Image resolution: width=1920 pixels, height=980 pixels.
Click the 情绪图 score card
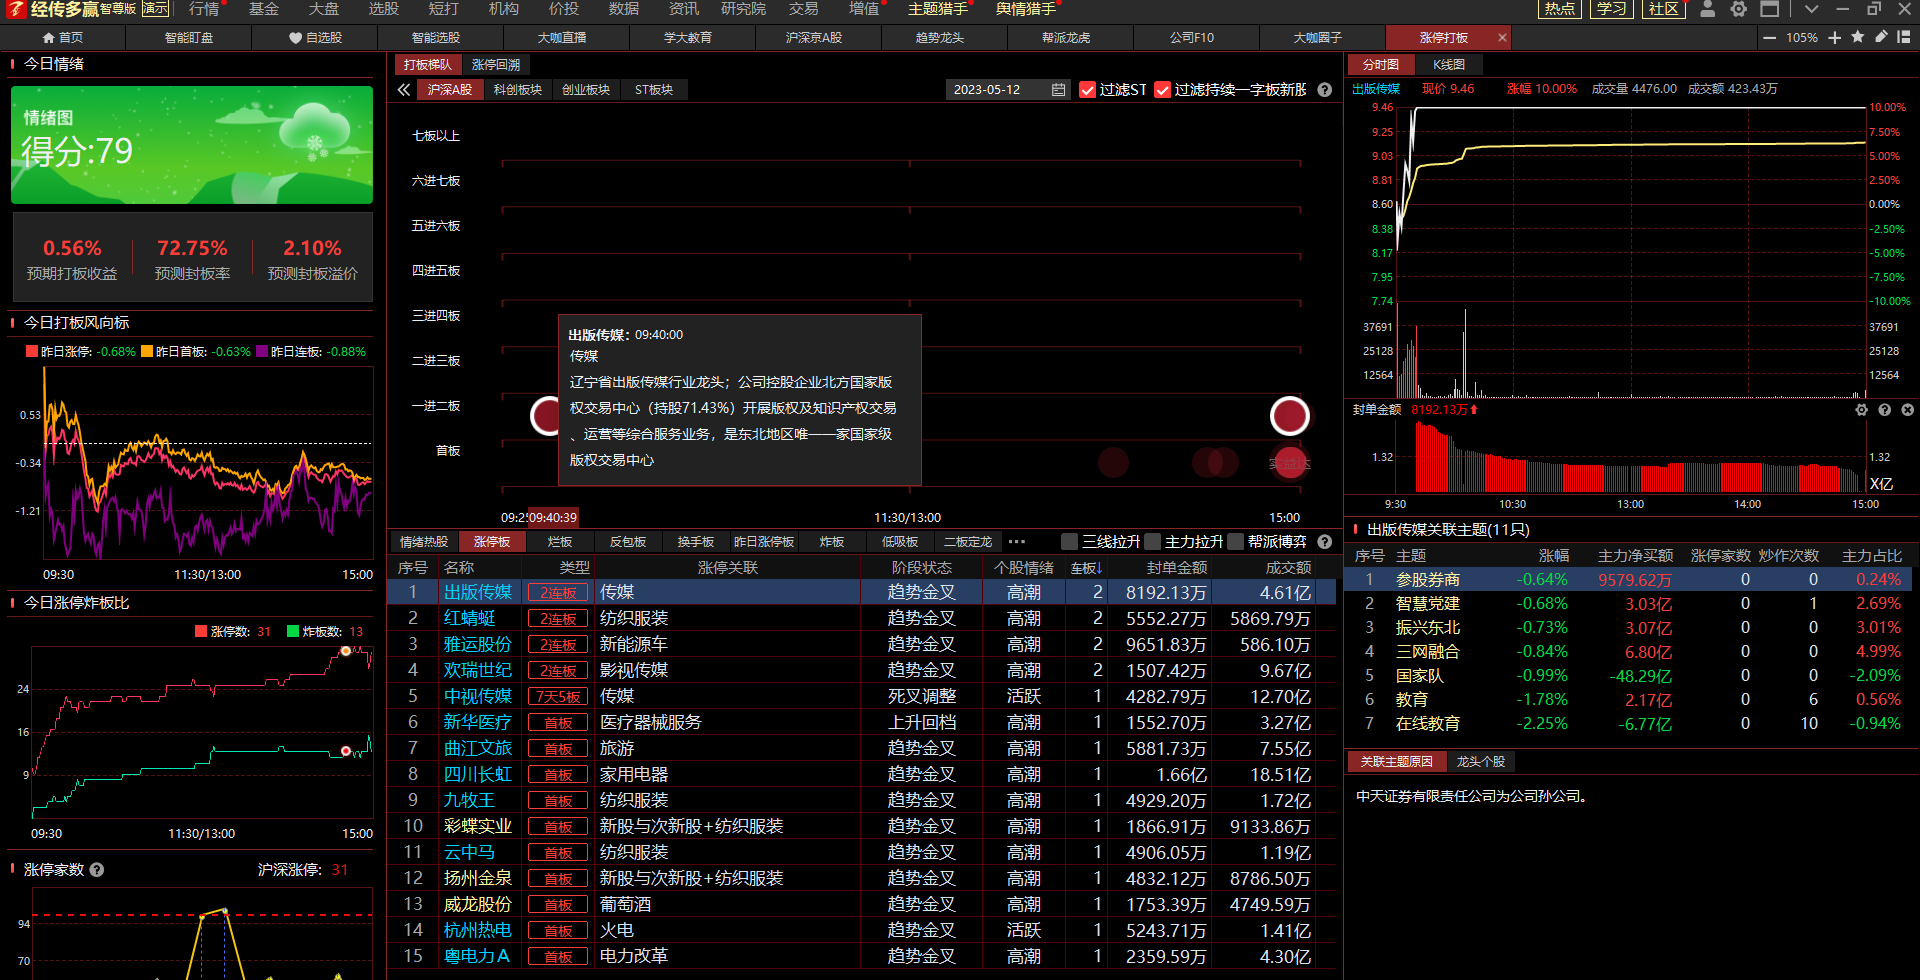coord(192,145)
